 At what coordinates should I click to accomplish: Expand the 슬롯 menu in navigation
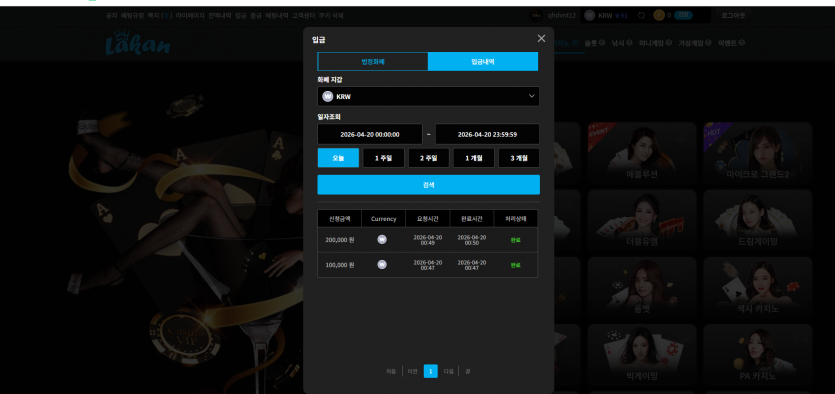click(x=594, y=43)
